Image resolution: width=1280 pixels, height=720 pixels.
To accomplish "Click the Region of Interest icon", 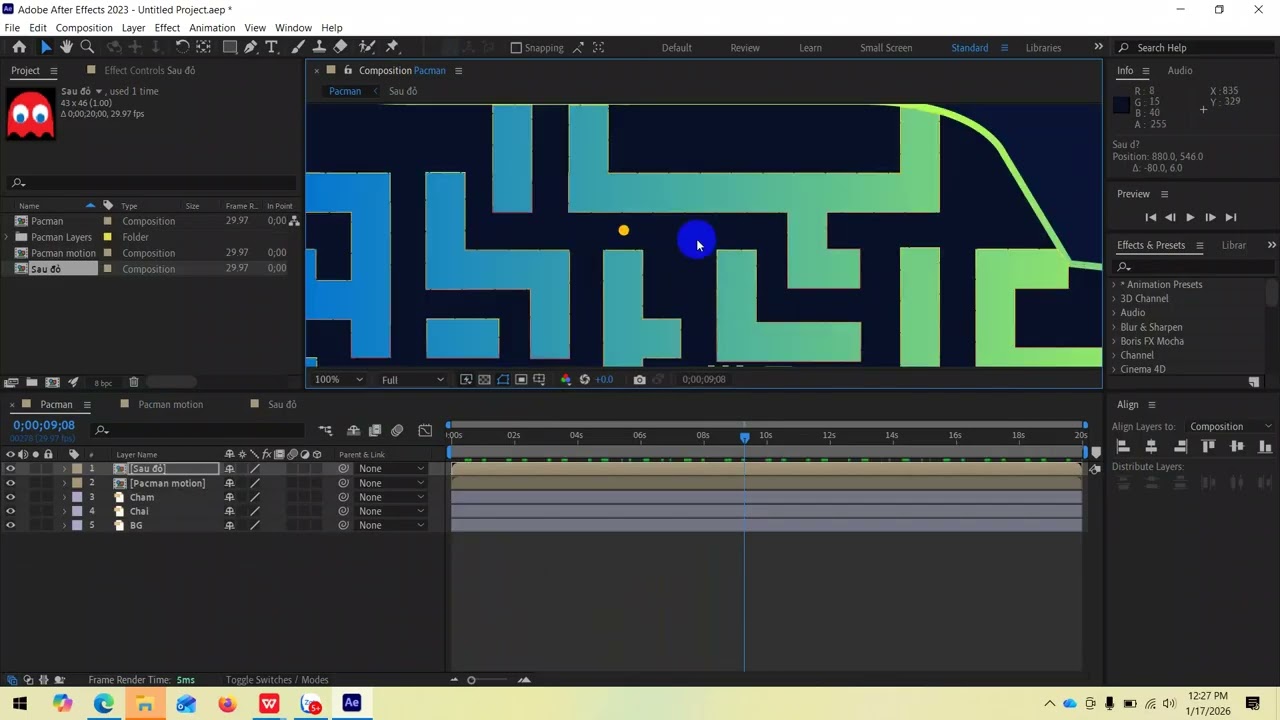I will [x=521, y=380].
